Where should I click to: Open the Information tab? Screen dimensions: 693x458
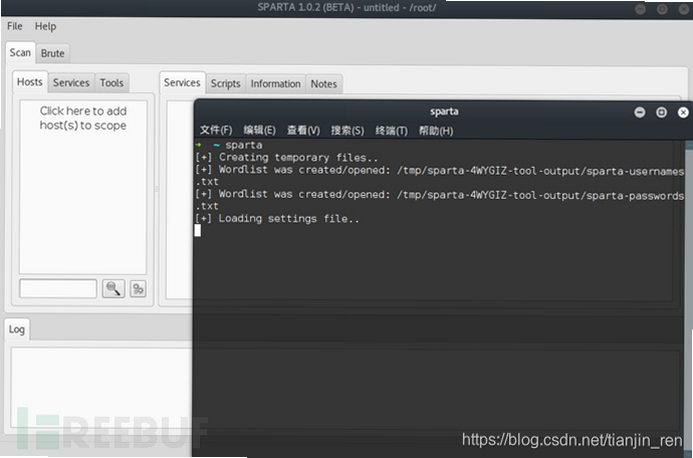pyautogui.click(x=275, y=84)
